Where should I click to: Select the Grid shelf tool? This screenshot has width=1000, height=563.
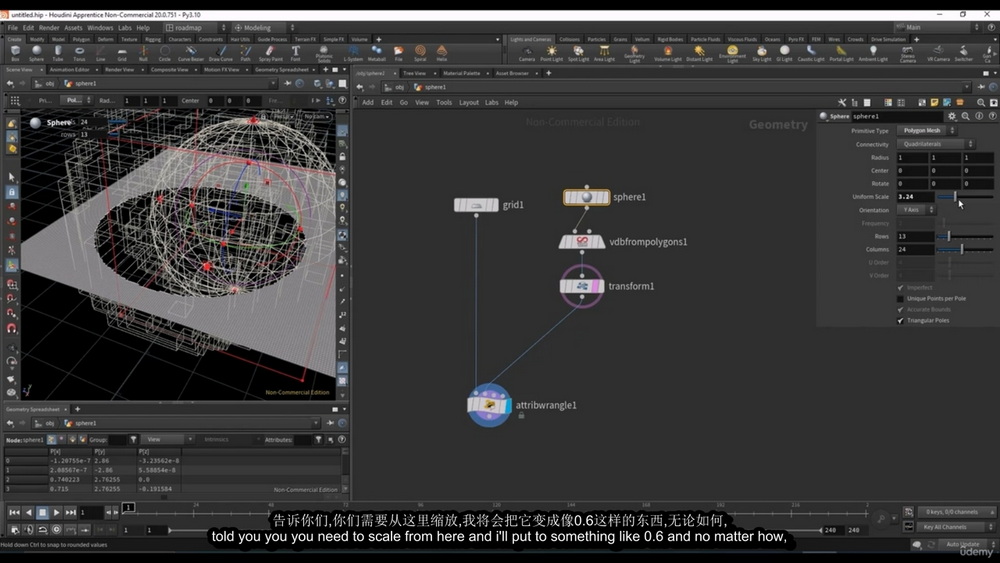122,53
